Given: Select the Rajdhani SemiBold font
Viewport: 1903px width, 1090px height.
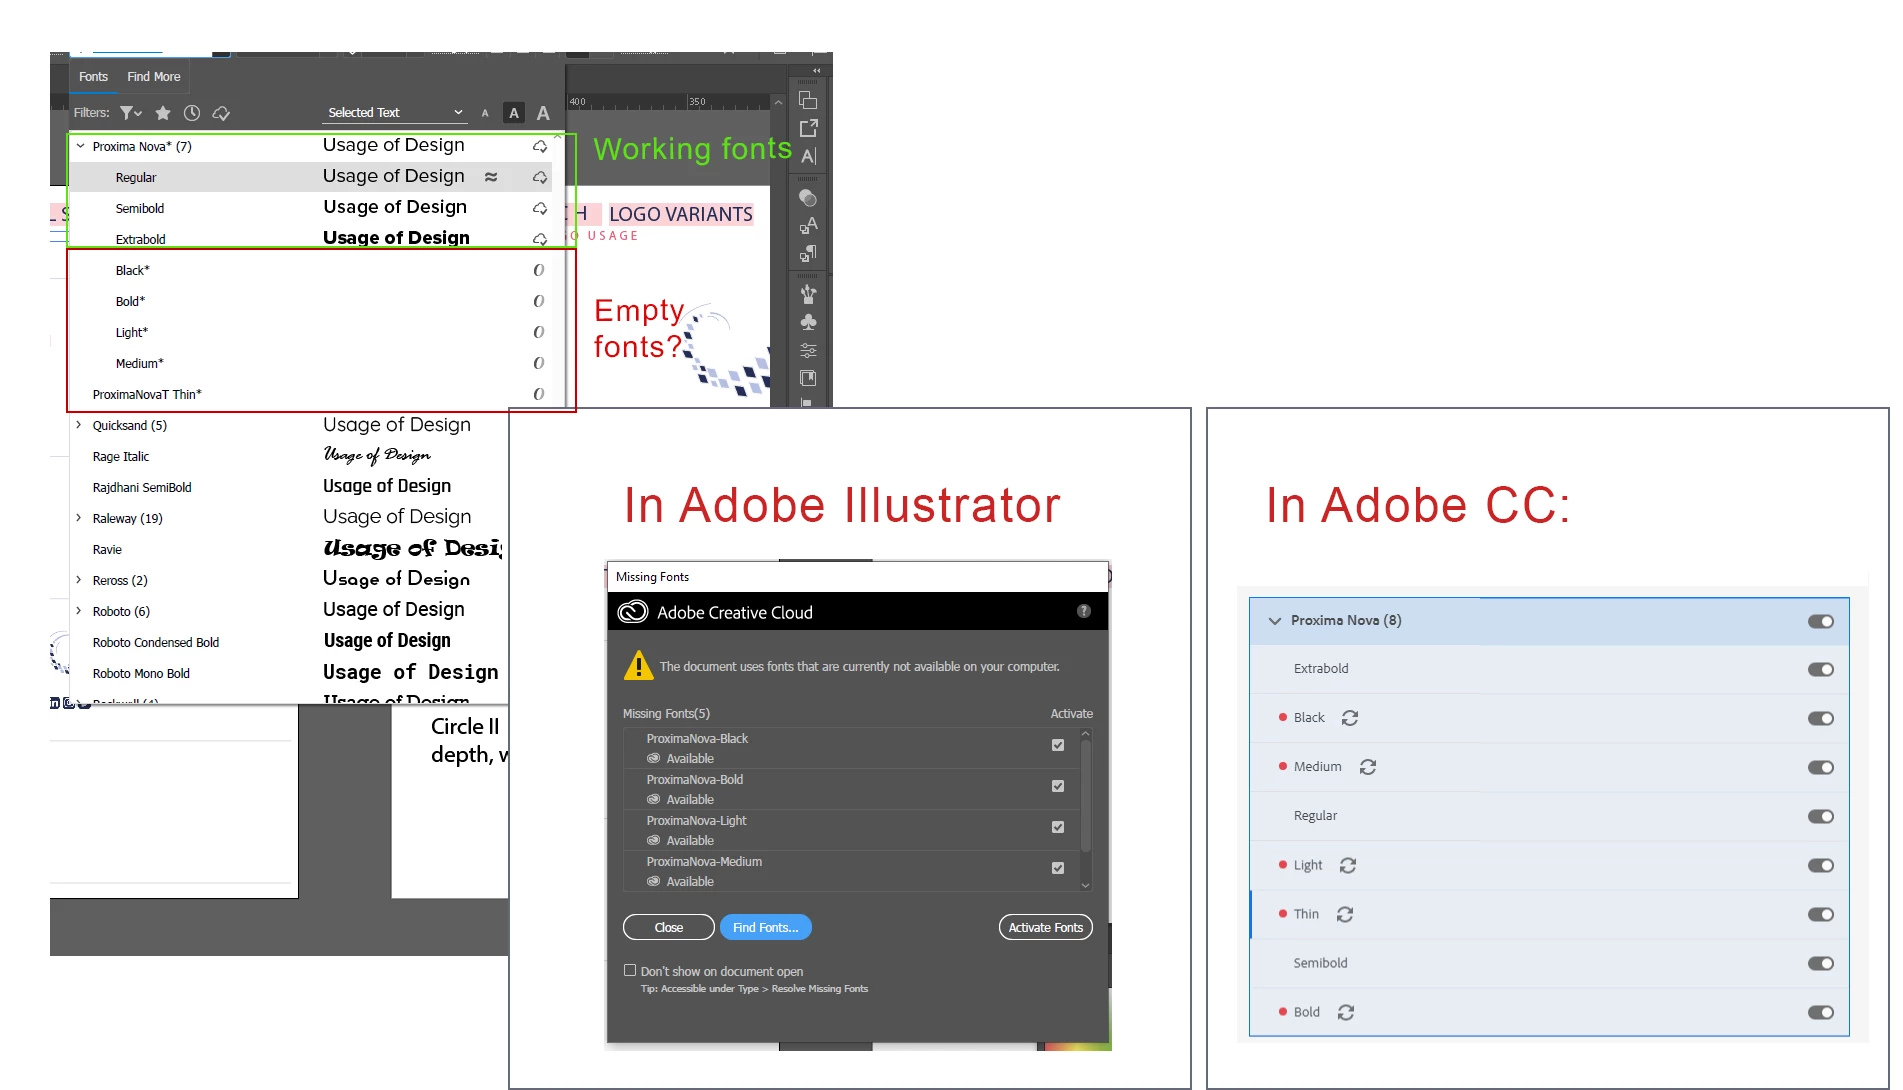Looking at the screenshot, I should click(x=290, y=487).
